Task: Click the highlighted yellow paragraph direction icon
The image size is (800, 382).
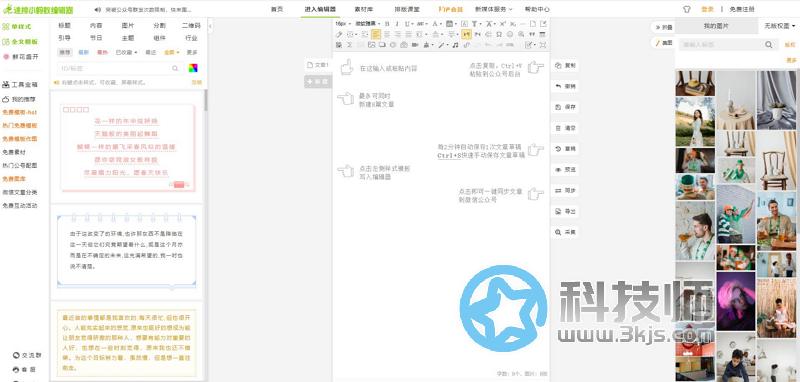Action: coord(466,34)
